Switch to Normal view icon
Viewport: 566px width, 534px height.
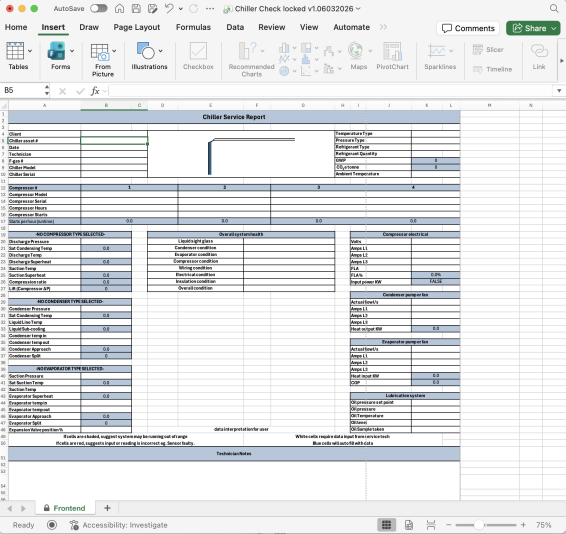pos(387,525)
